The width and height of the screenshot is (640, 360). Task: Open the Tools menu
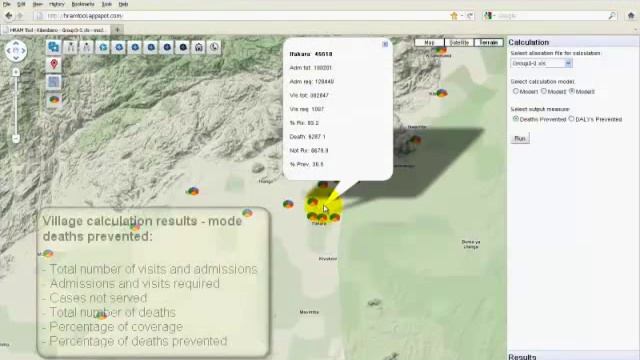click(x=107, y=4)
